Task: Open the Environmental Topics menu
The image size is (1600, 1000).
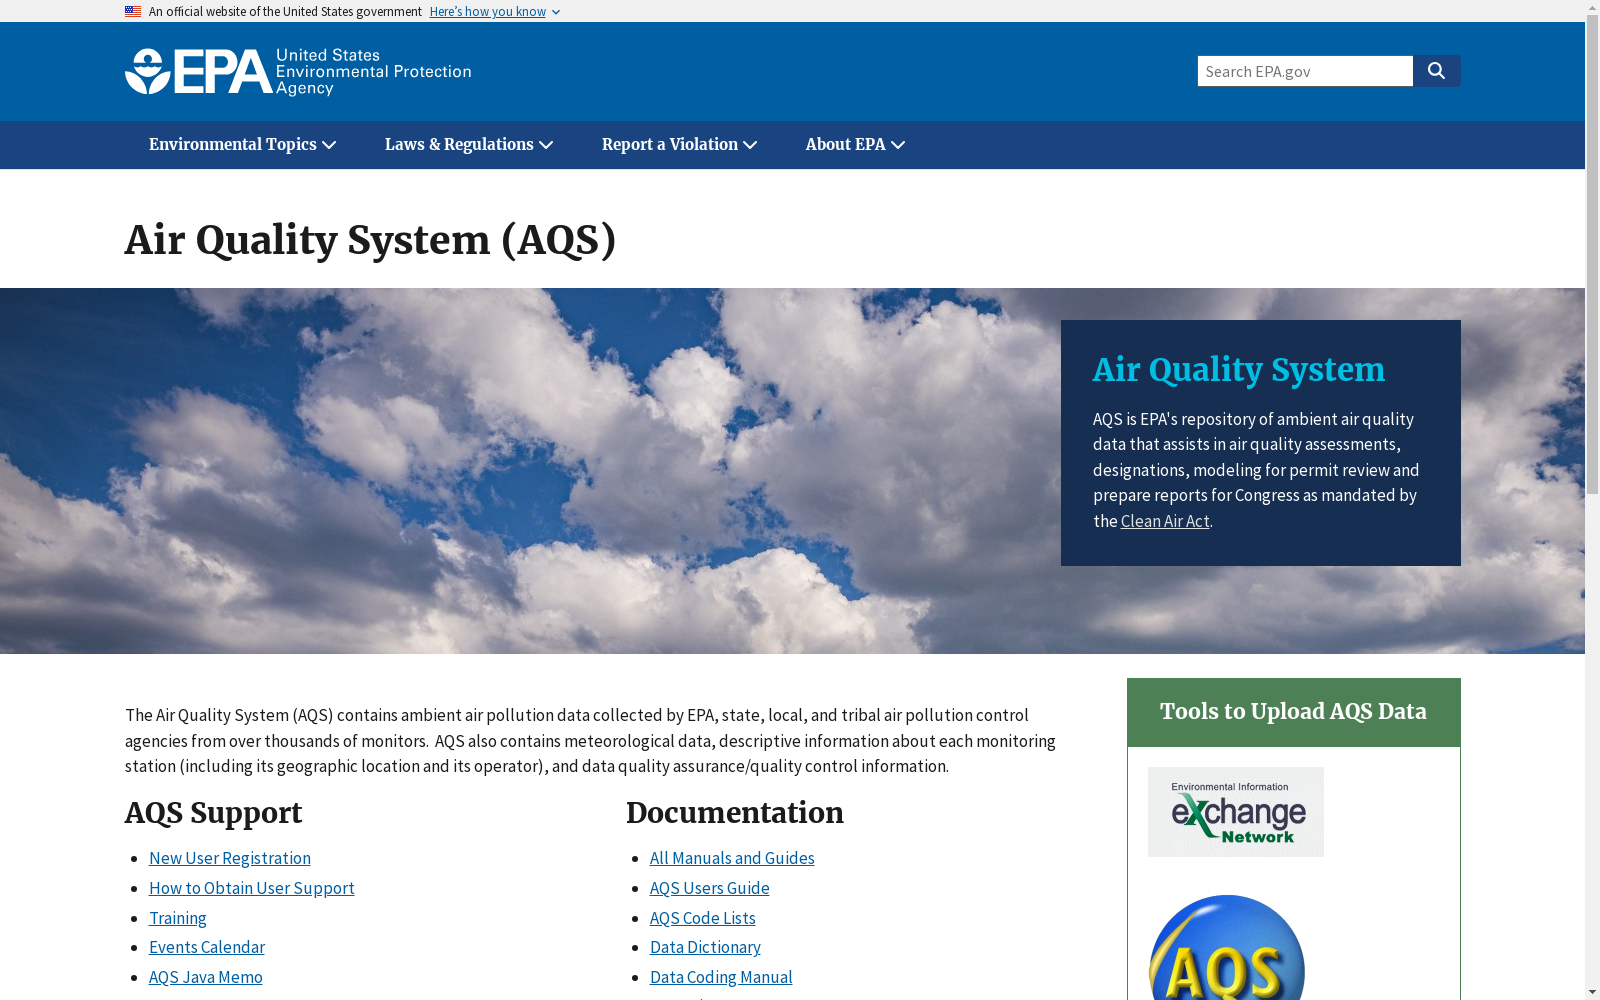Action: point(243,145)
